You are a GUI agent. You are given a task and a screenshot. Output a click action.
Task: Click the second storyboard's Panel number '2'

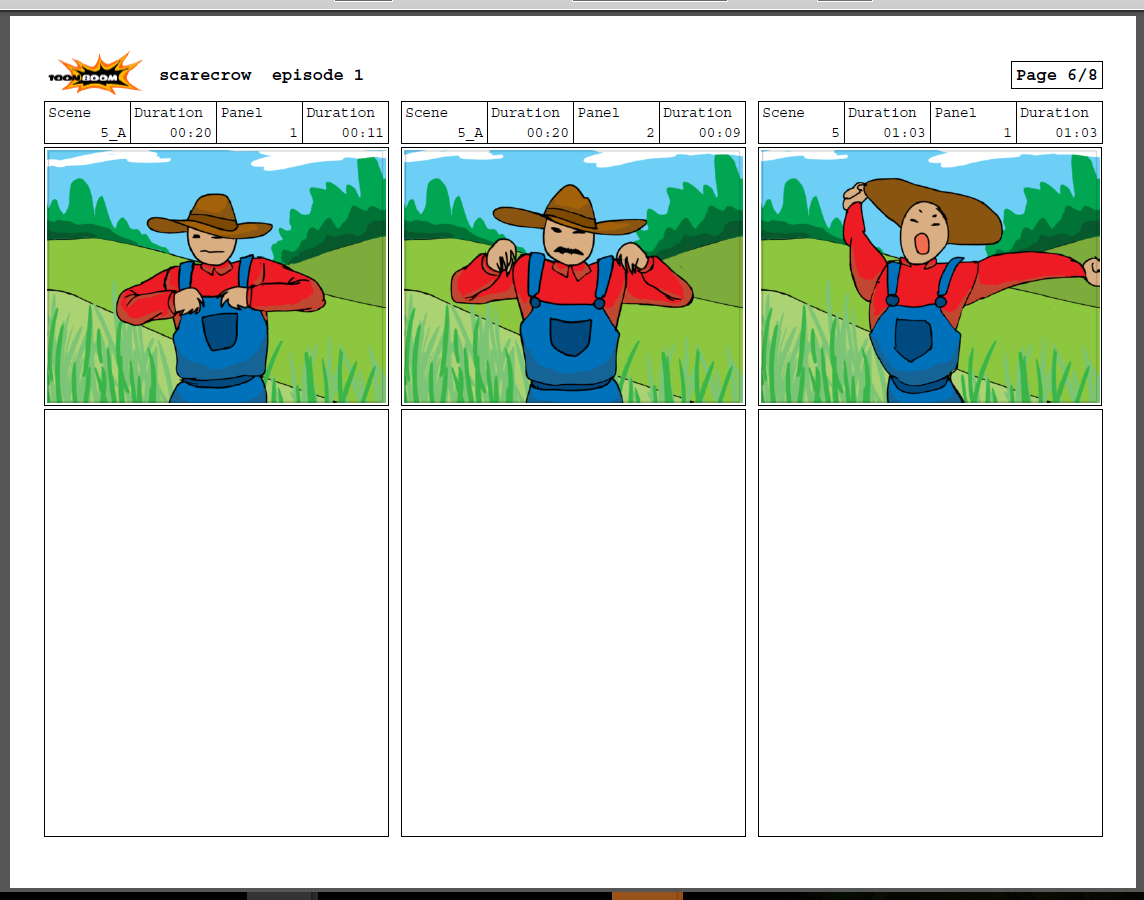tap(650, 133)
